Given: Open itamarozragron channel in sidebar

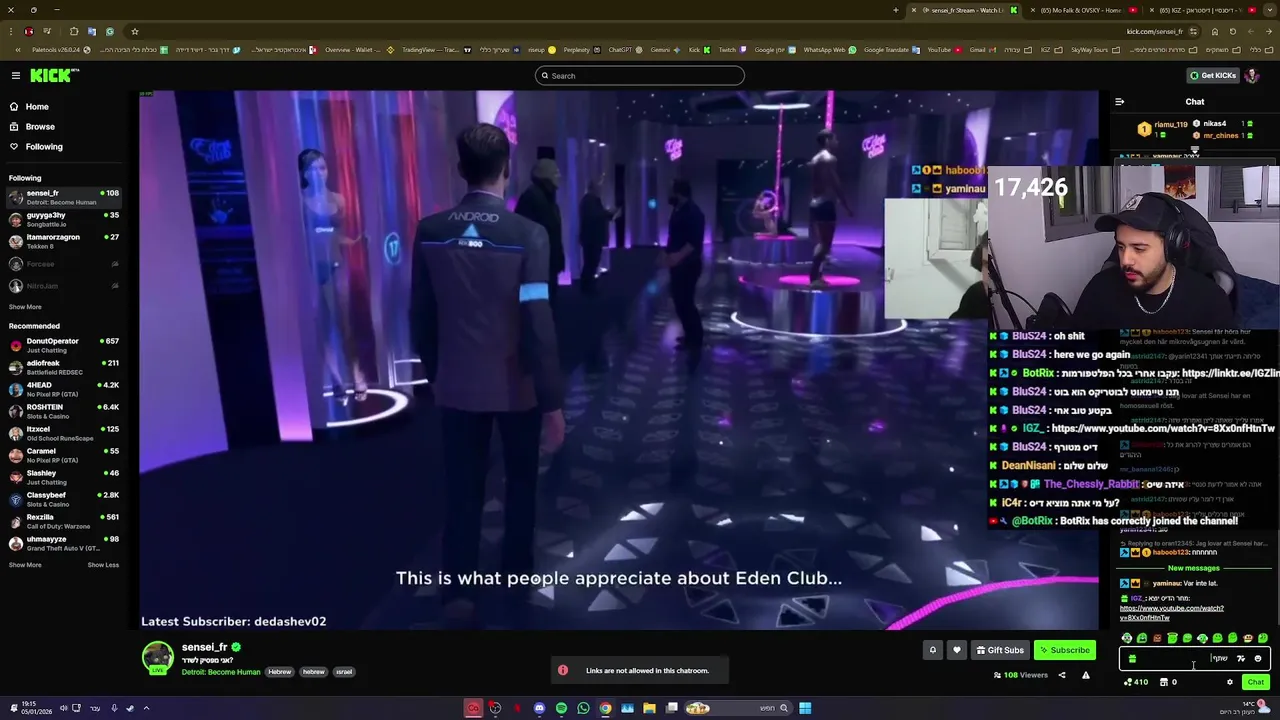Looking at the screenshot, I should click(64, 241).
